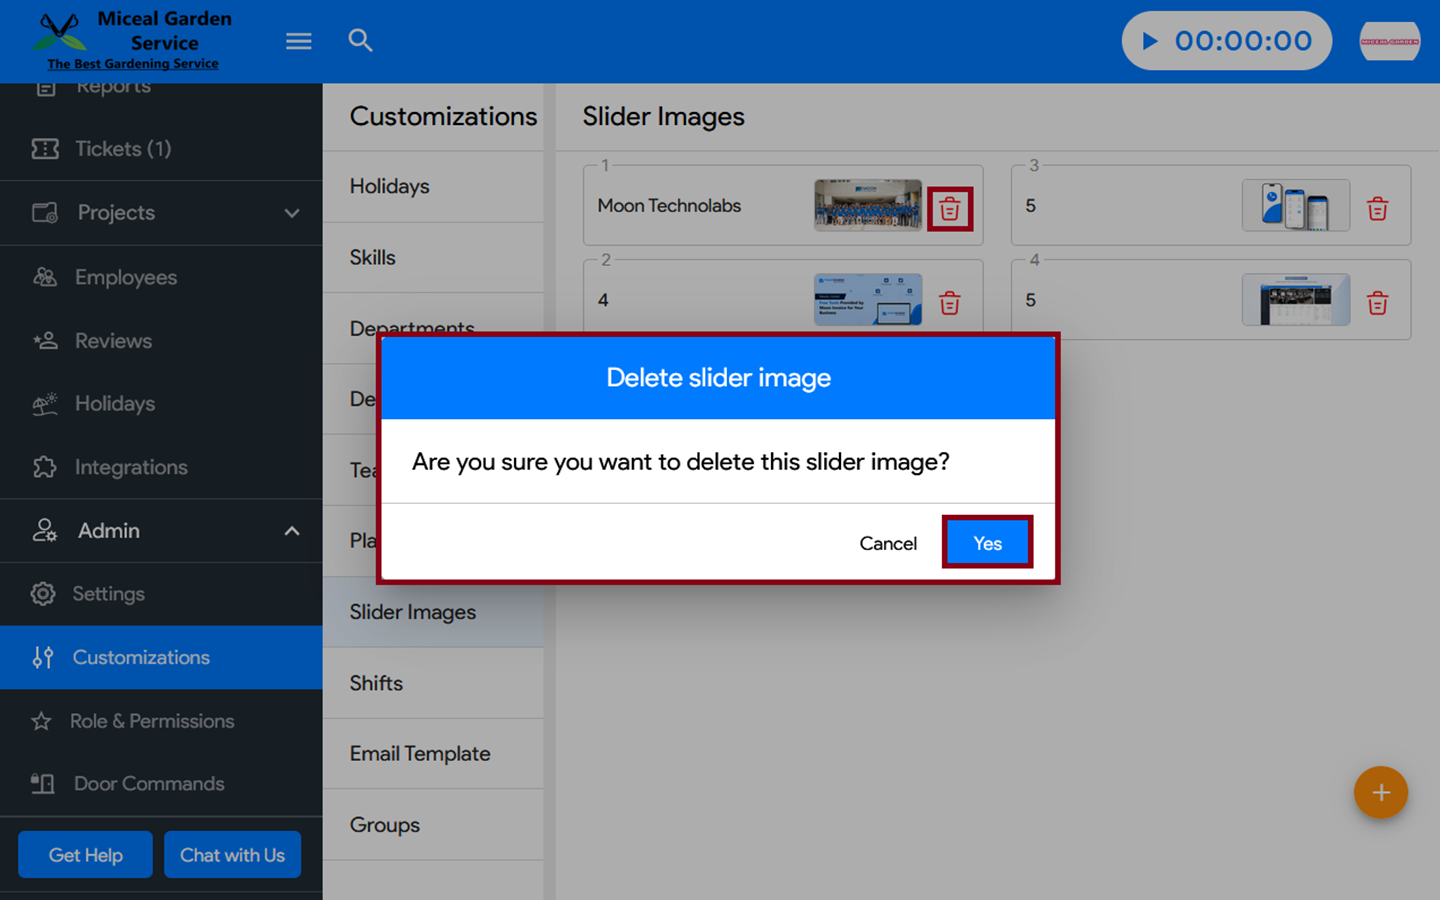Delete the Moon Technolabs slider image
Image resolution: width=1440 pixels, height=900 pixels.
click(x=949, y=209)
